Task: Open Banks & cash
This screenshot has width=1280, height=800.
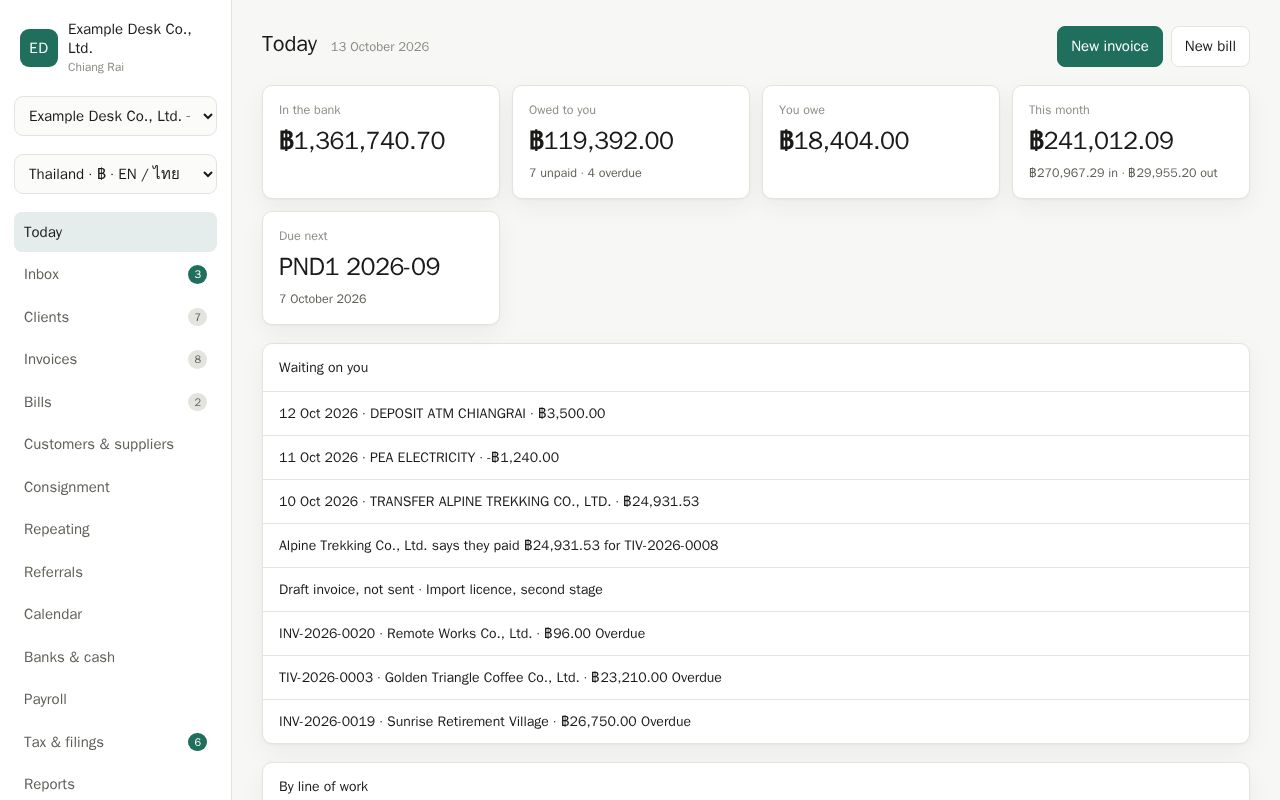Action: click(115, 657)
